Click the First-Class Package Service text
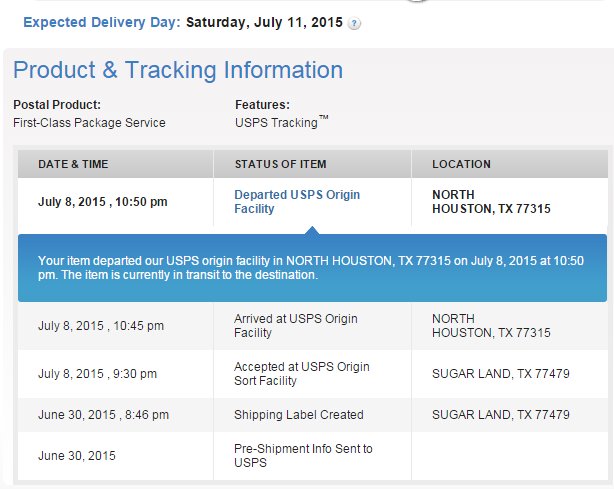The height and width of the screenshot is (489, 614). tap(89, 123)
